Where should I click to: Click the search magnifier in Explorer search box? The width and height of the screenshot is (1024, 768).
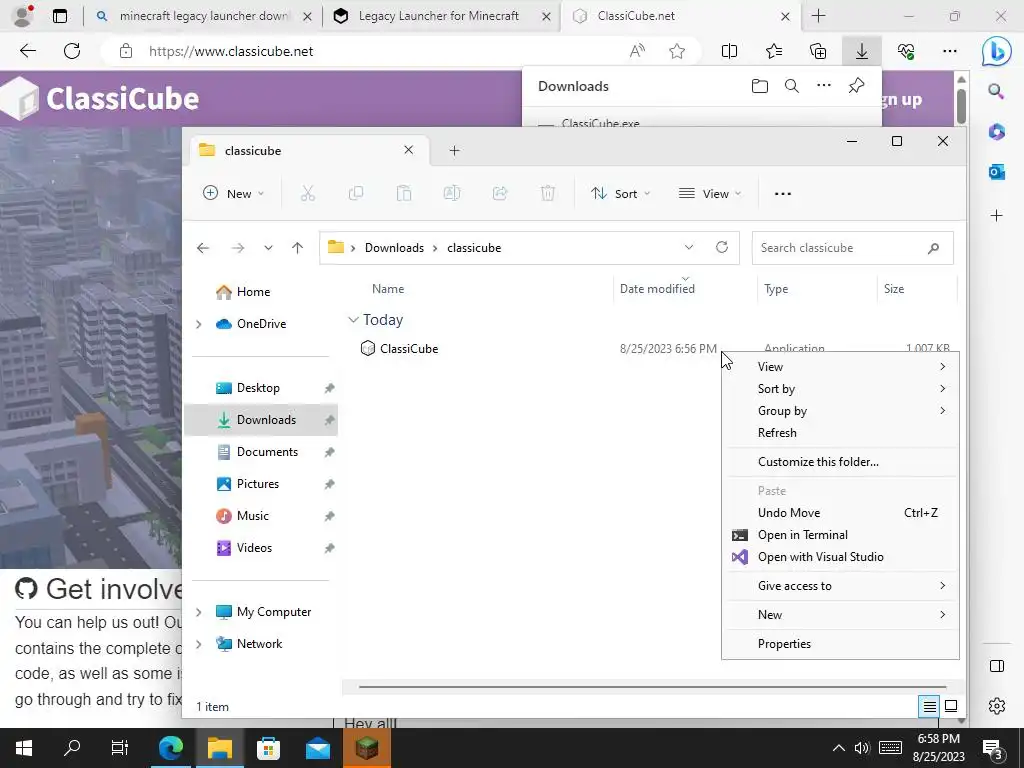(x=933, y=248)
